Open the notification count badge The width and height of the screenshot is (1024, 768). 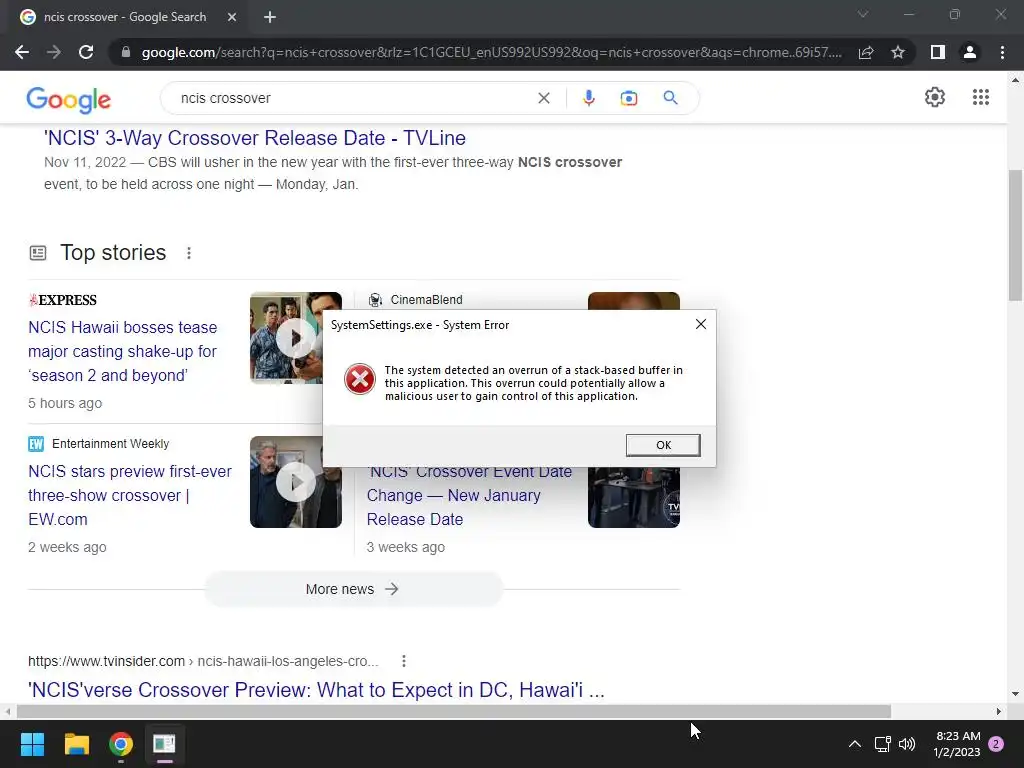tap(996, 744)
